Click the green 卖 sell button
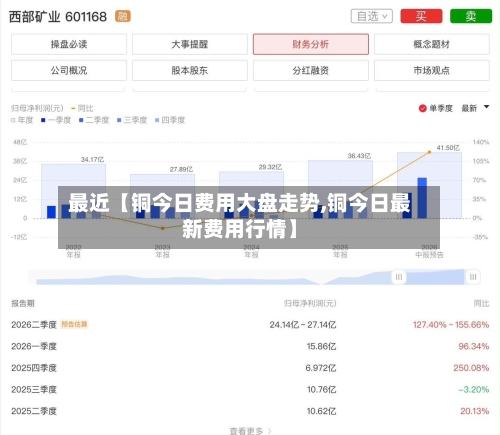 point(471,16)
